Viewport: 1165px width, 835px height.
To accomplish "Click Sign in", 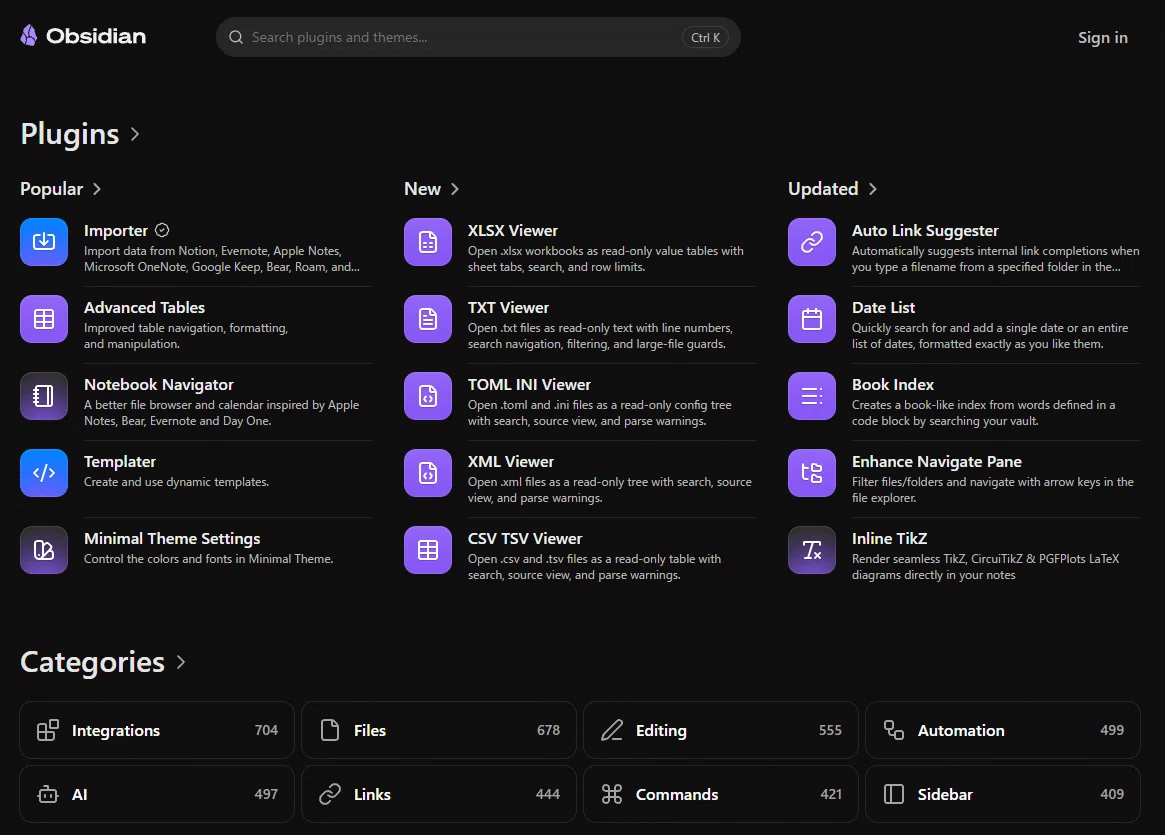I will (1103, 37).
